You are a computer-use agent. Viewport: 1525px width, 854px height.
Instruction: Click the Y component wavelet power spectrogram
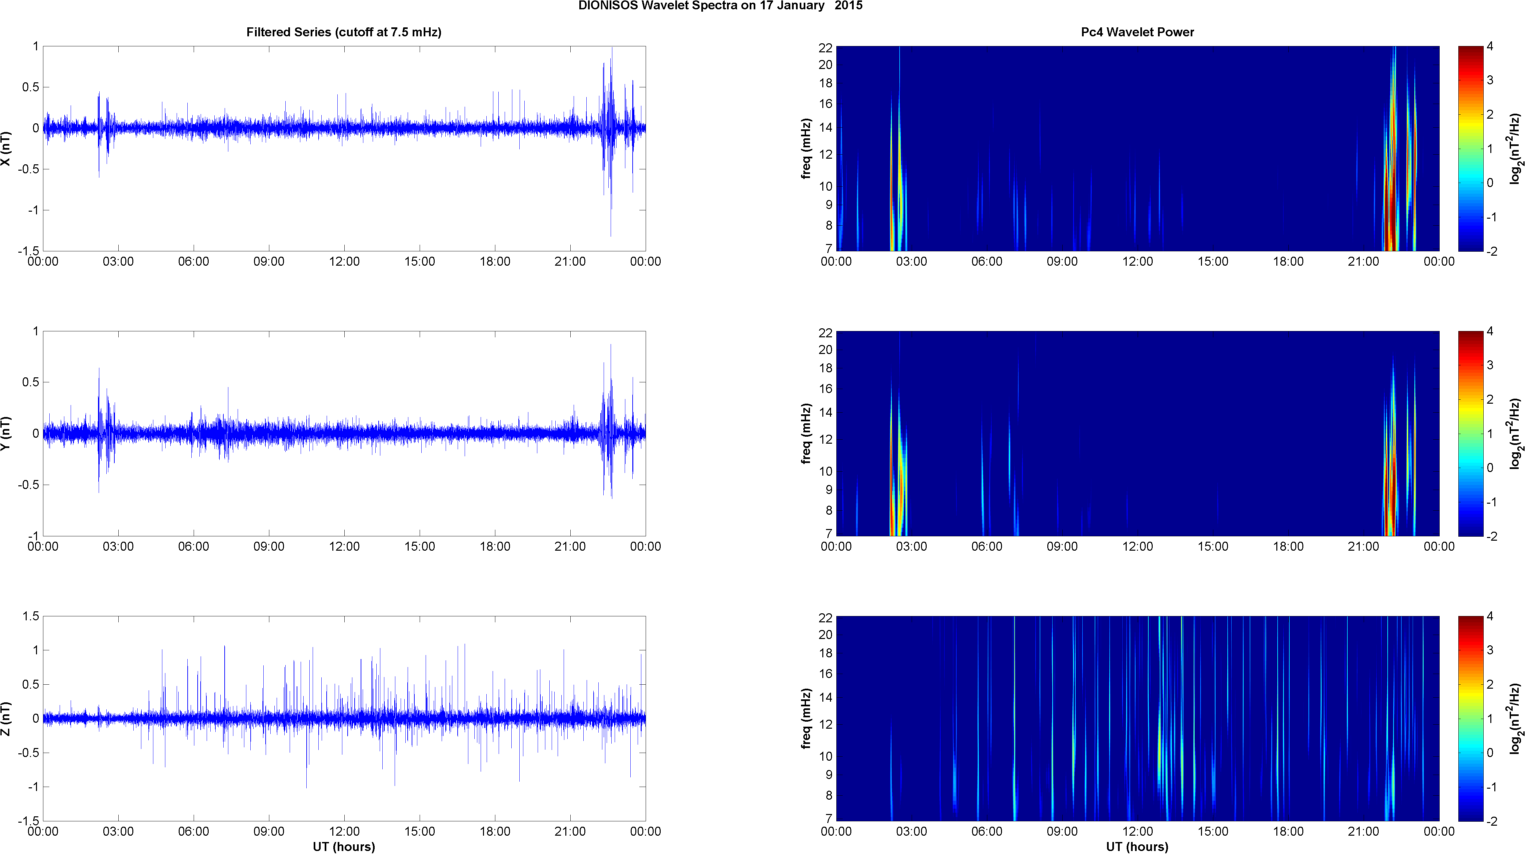coord(1137,433)
